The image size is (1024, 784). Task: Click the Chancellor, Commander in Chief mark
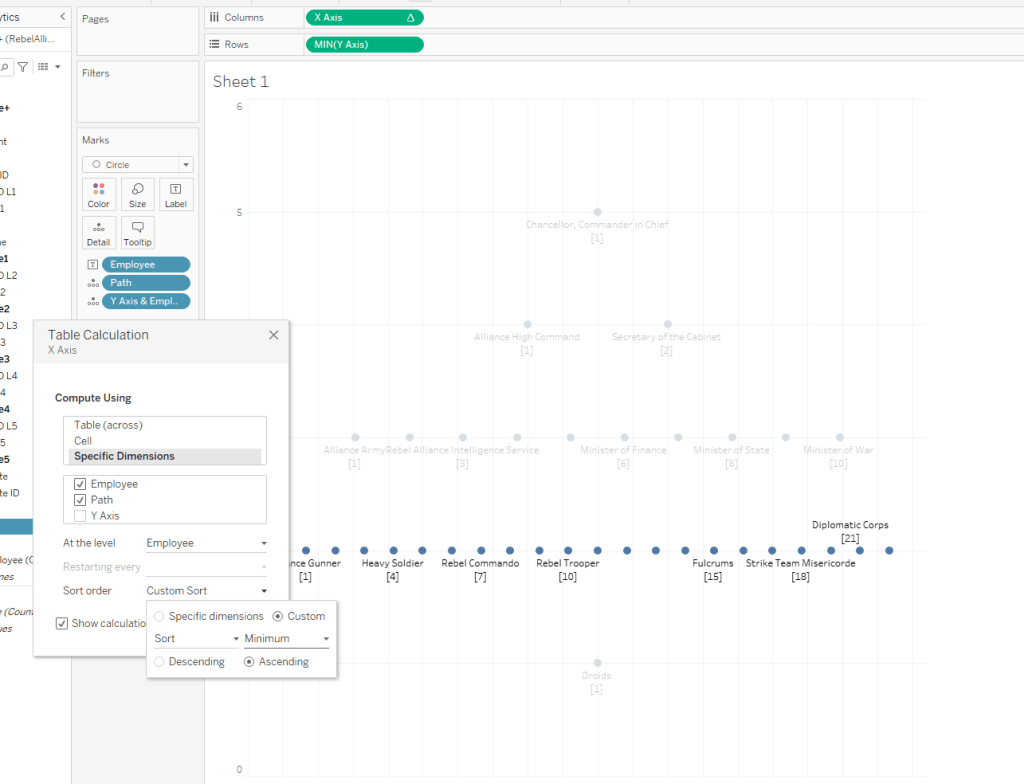click(x=597, y=212)
